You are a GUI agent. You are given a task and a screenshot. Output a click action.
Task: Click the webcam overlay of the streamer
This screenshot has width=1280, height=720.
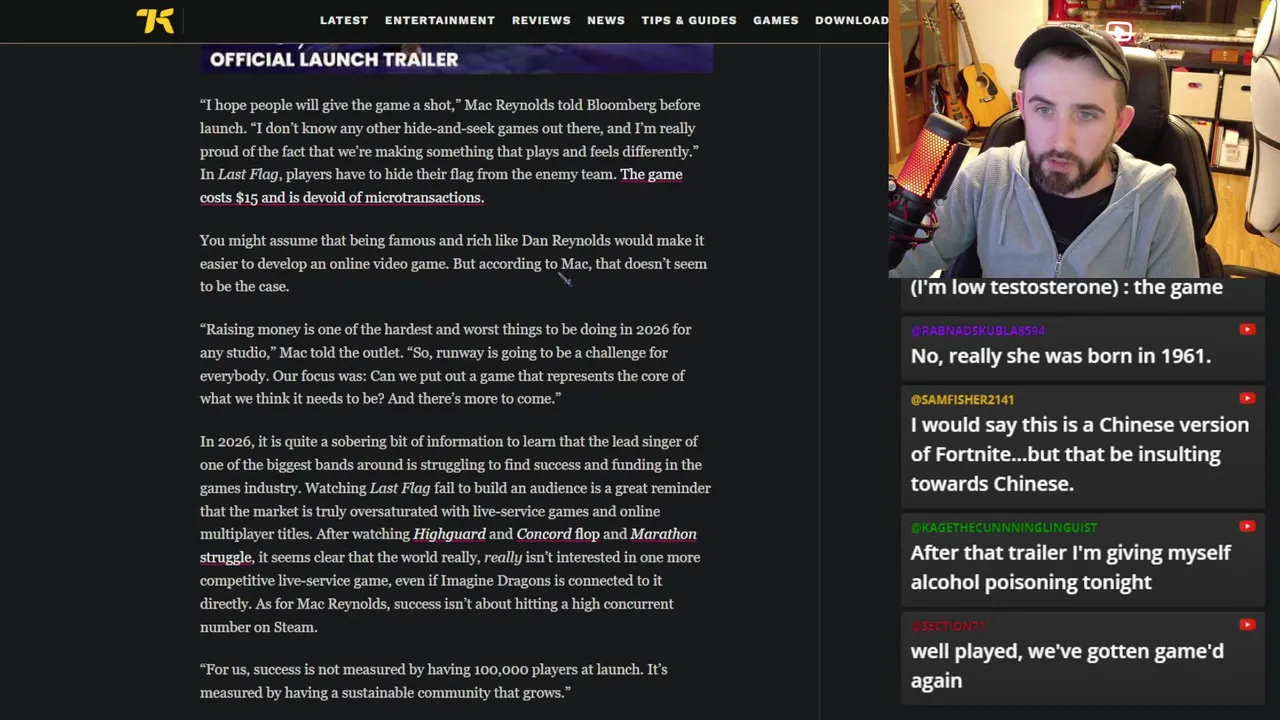click(x=1084, y=138)
